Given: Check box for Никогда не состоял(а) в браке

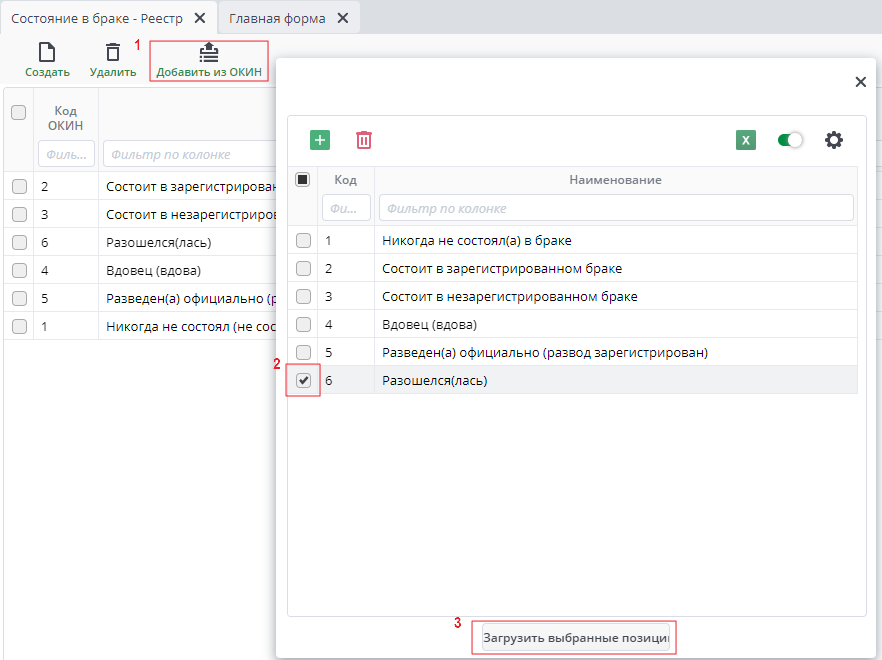Looking at the screenshot, I should (x=303, y=241).
